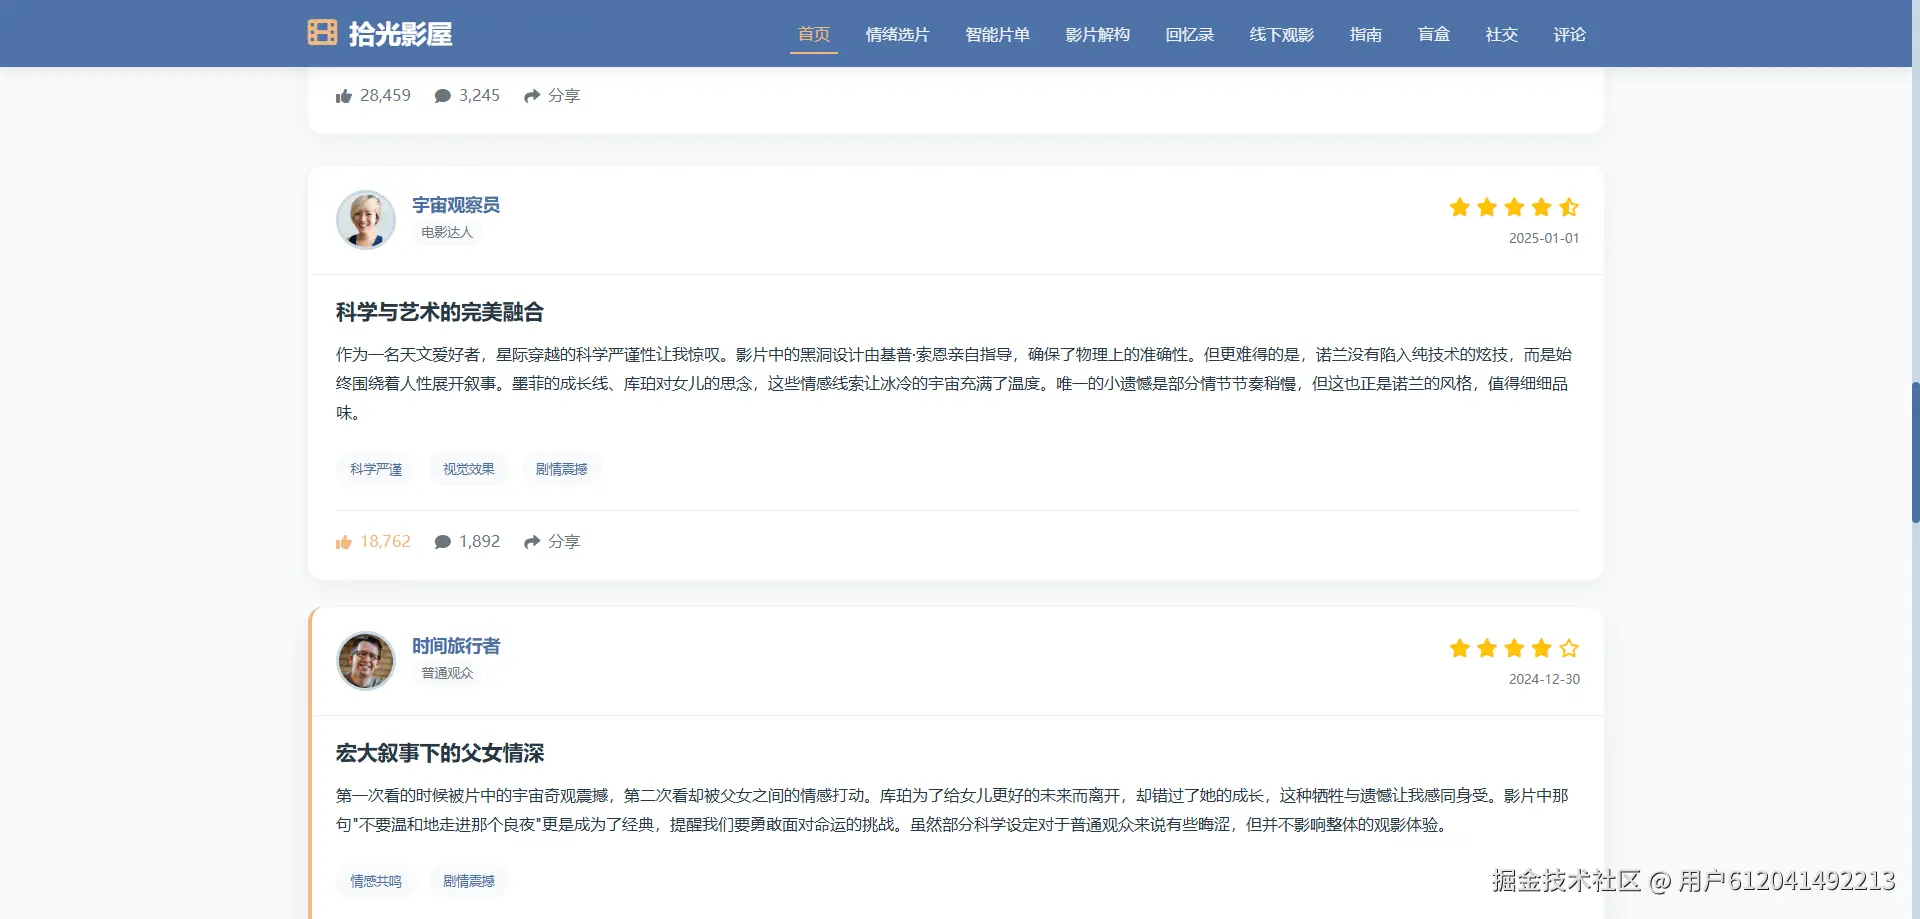Rate by clicking the half star on 宇宙观察员's review
This screenshot has height=919, width=1920.
pos(1568,207)
